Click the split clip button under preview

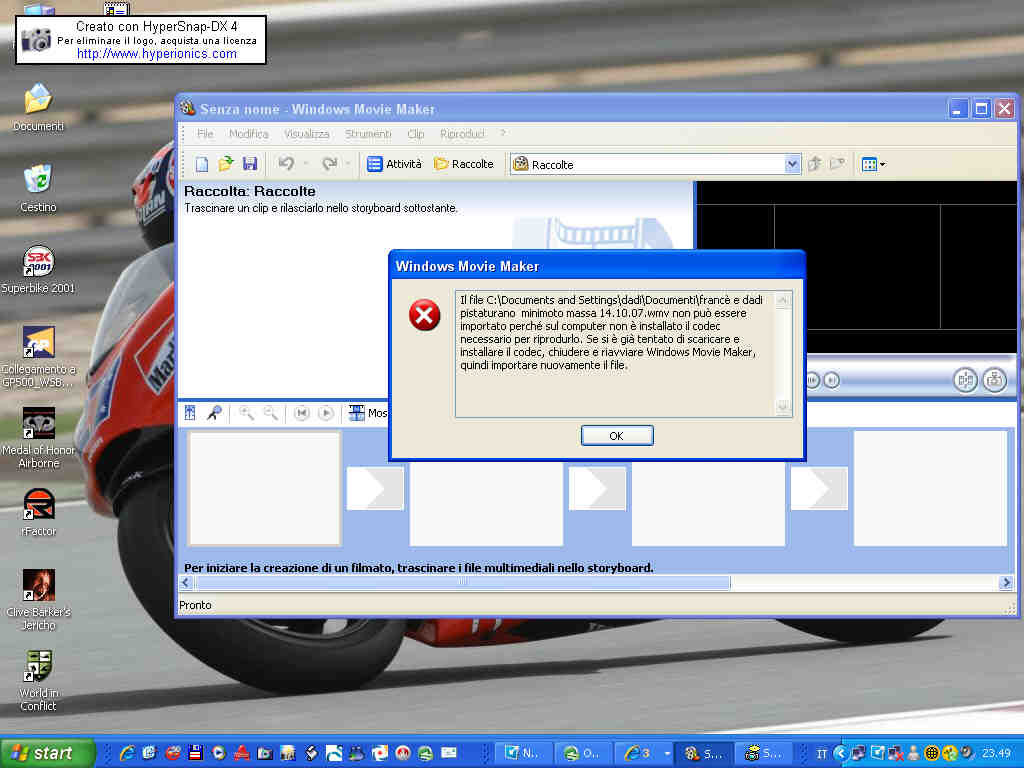(965, 379)
